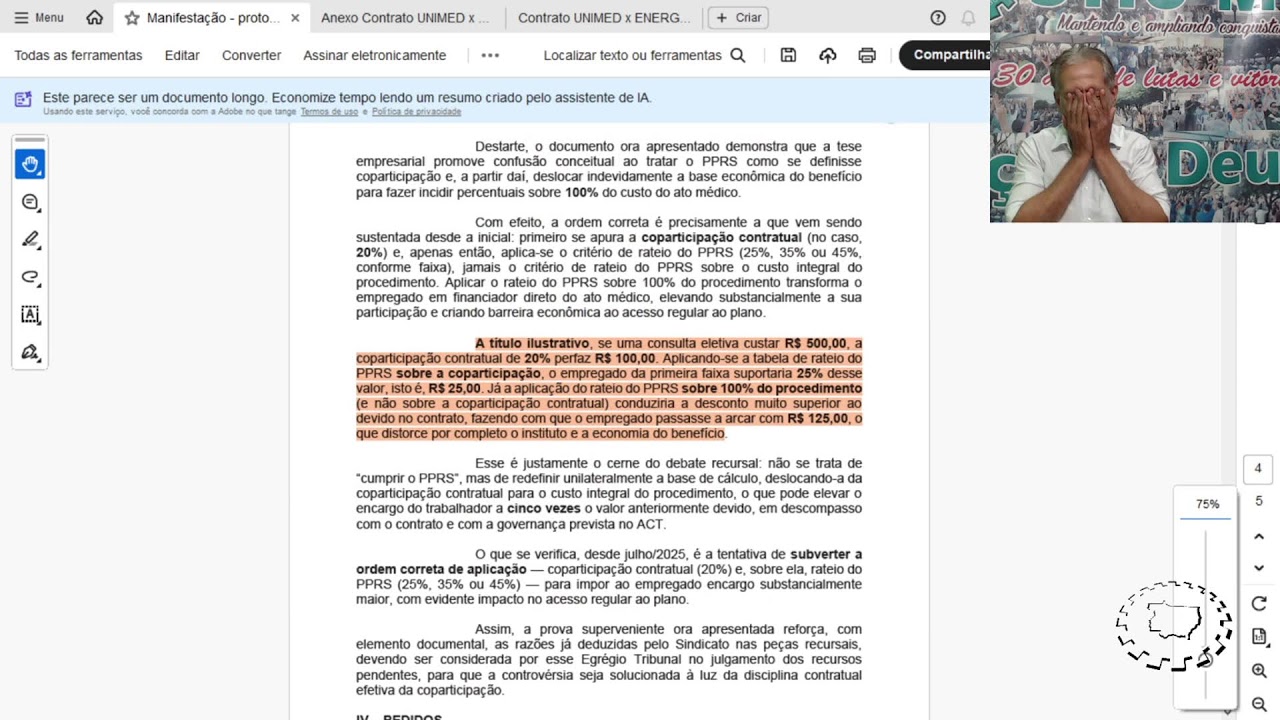Zoom in with the magnifier plus
Viewport: 1280px width, 720px height.
(1259, 671)
